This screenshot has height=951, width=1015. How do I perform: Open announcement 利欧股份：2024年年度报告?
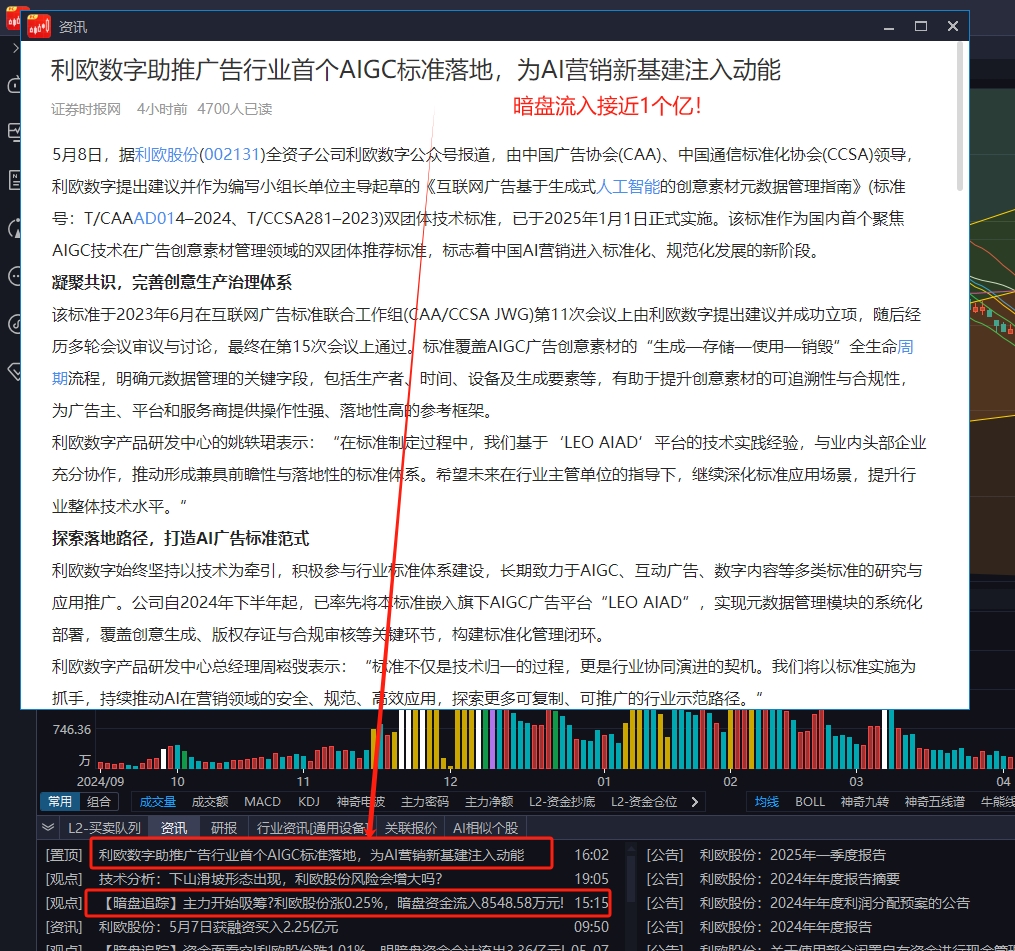pos(785,927)
